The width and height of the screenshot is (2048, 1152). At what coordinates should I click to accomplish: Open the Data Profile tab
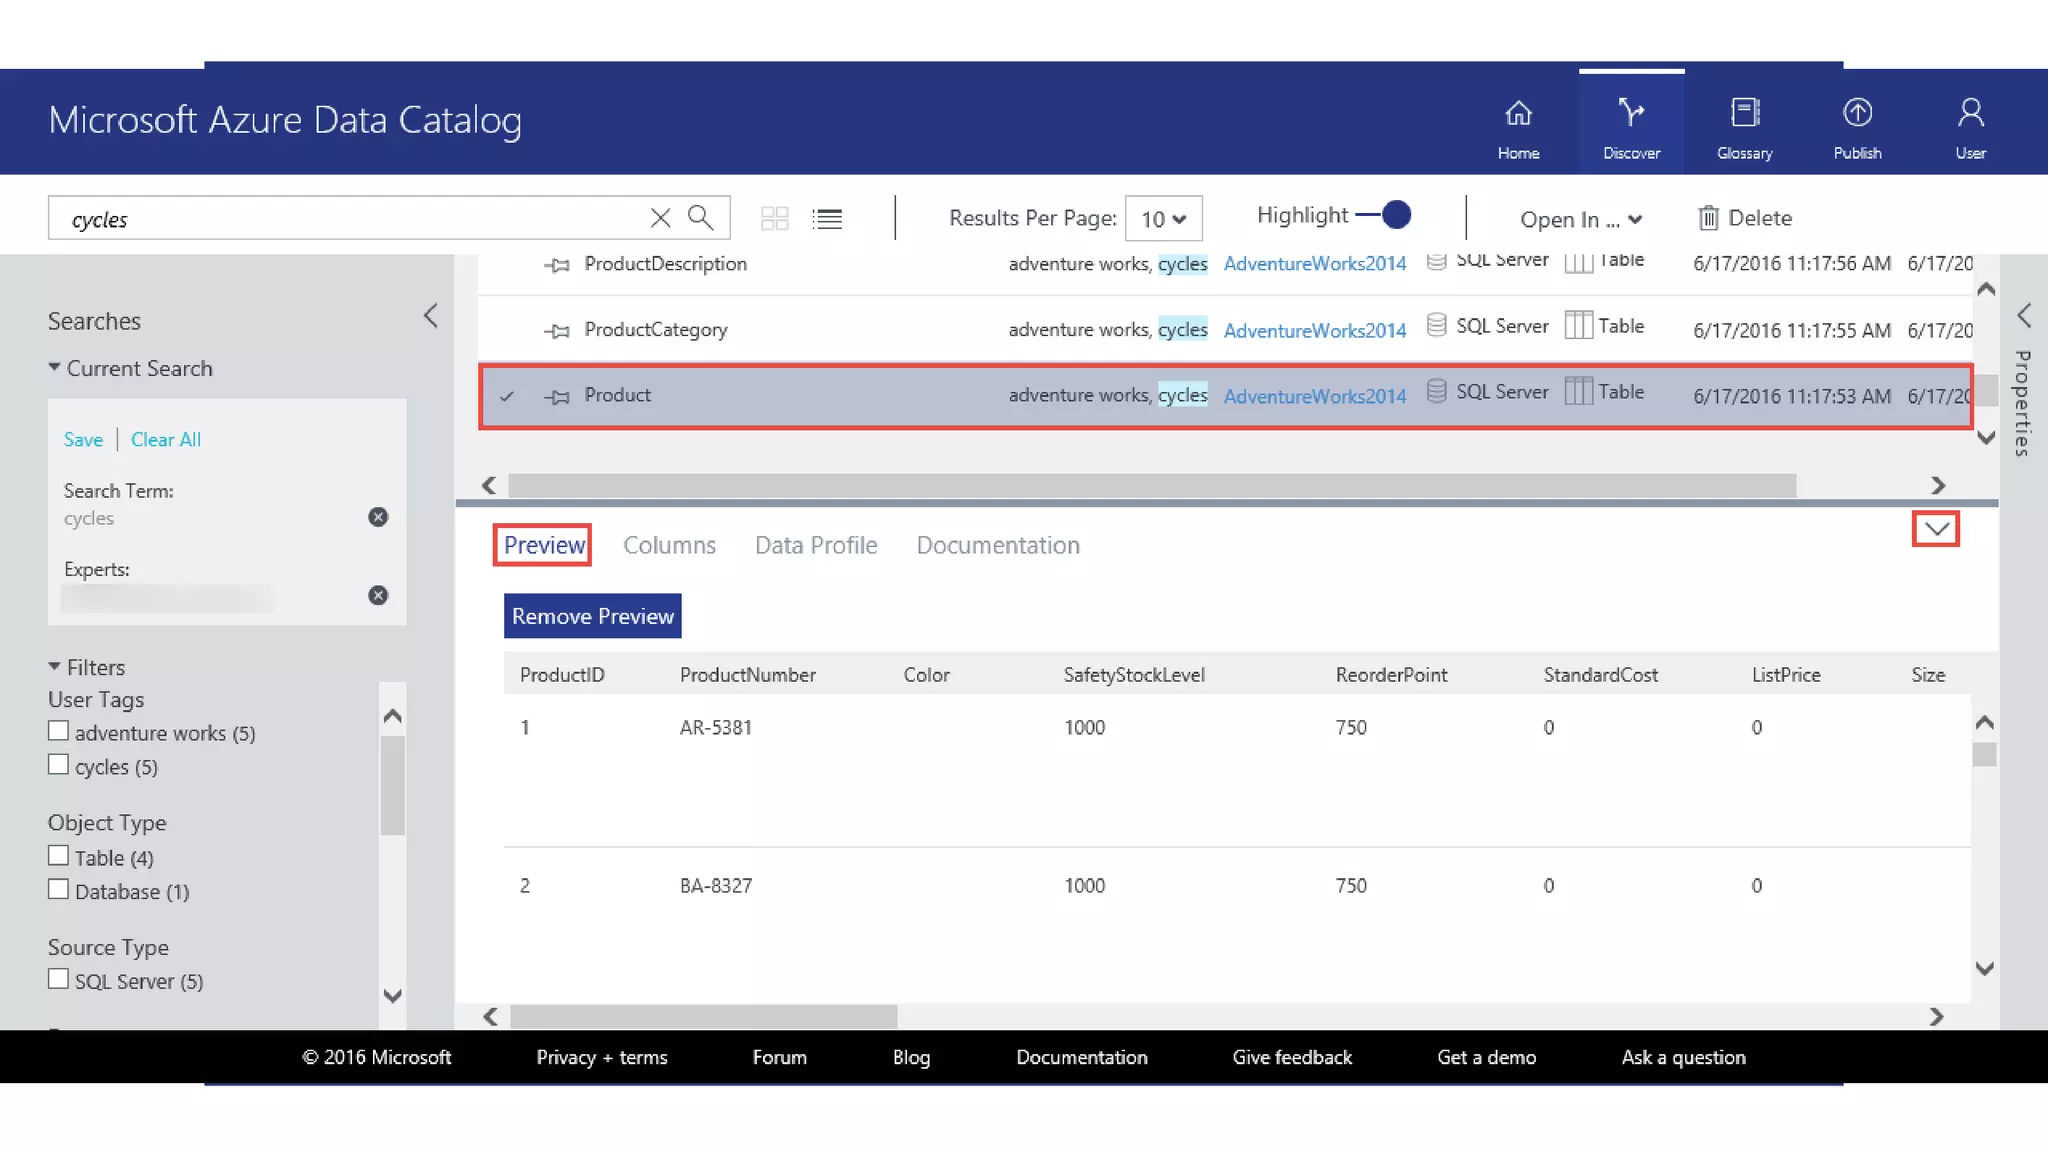pyautogui.click(x=816, y=545)
